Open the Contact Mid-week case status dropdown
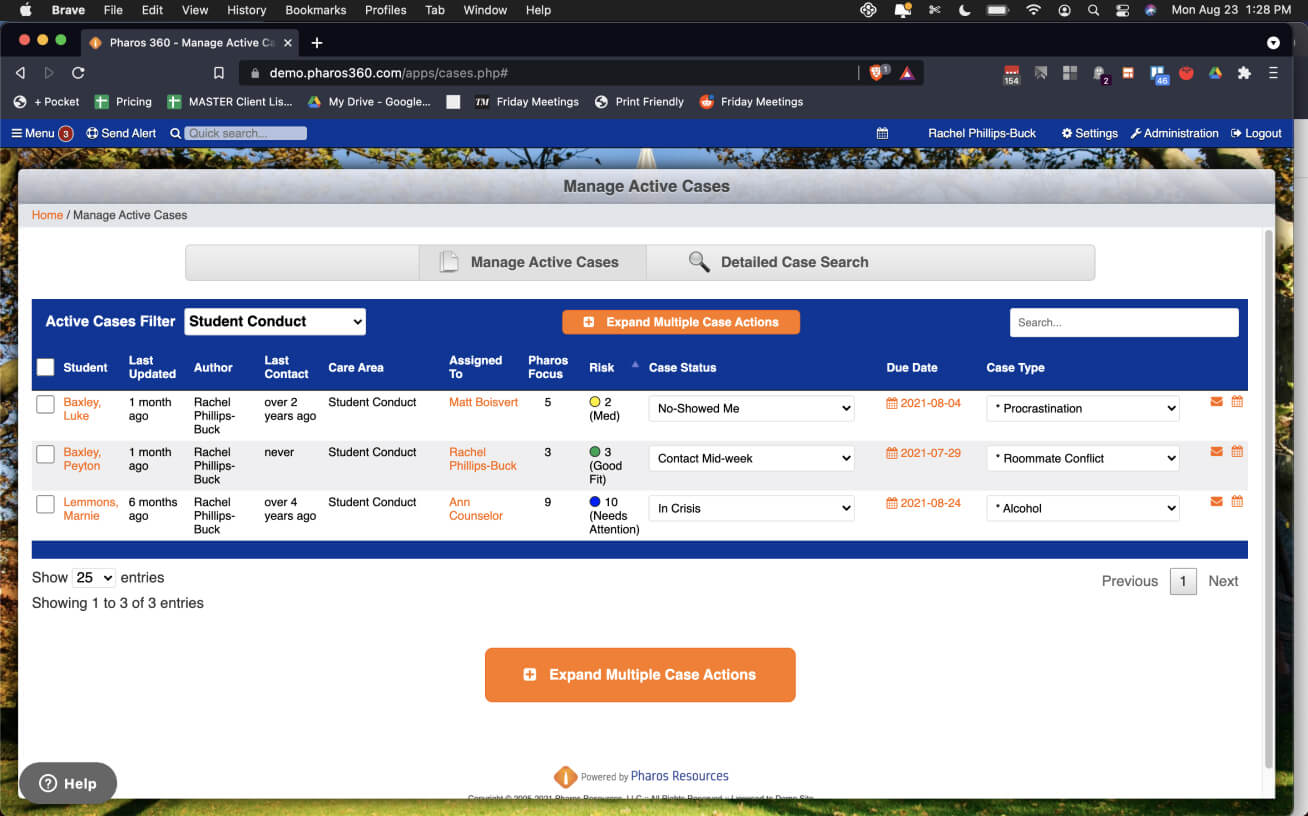The image size is (1308, 816). click(752, 458)
